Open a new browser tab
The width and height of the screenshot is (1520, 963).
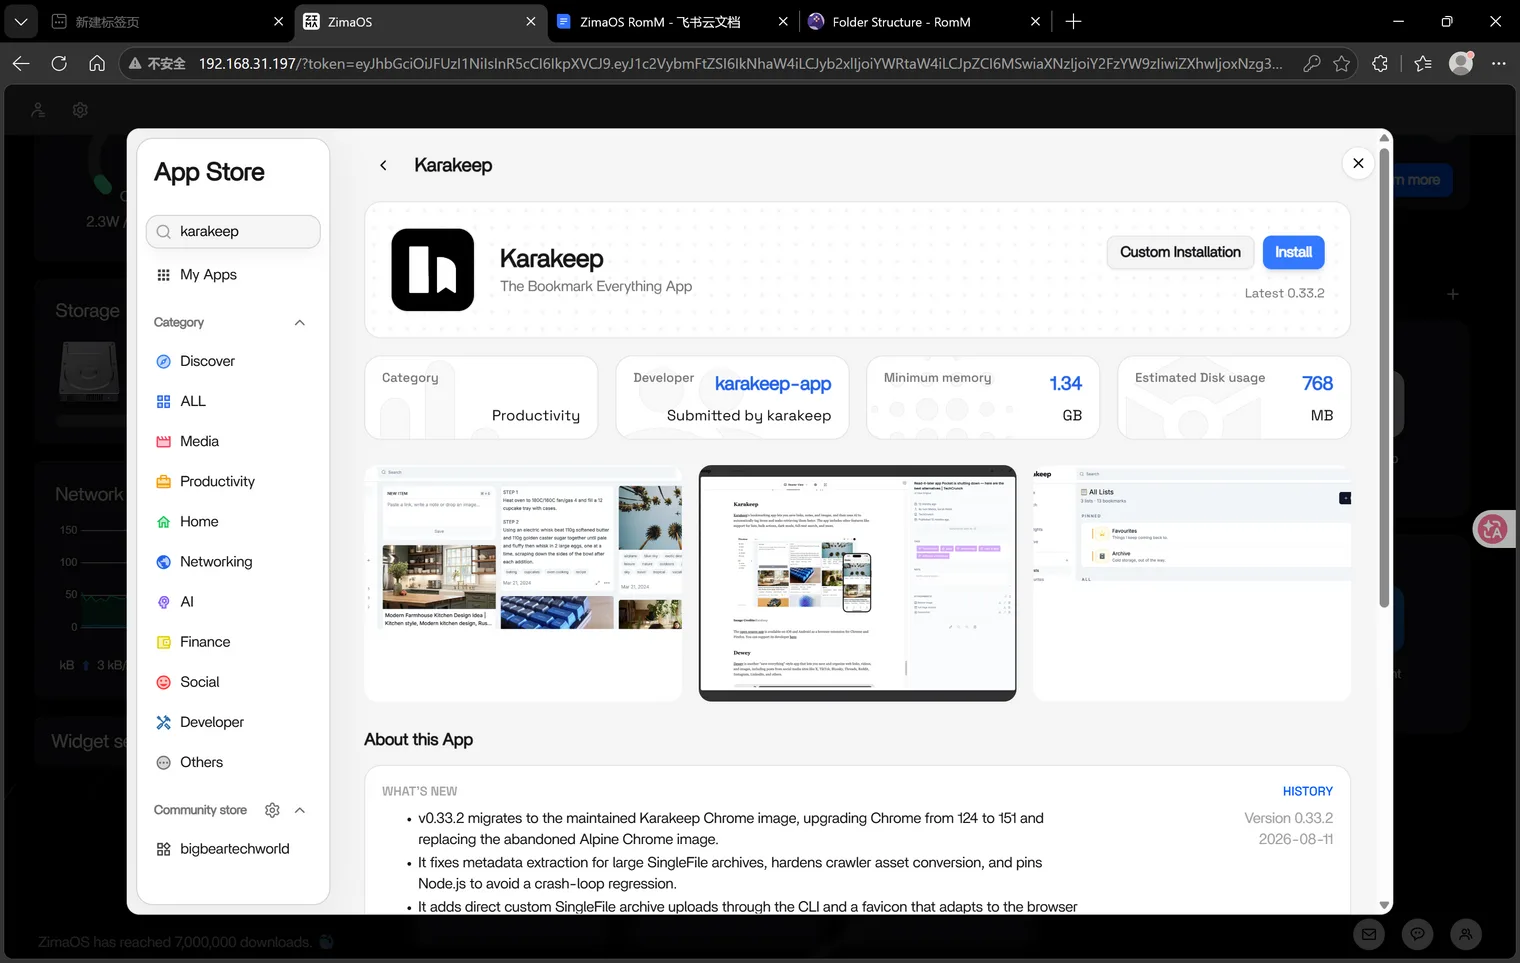pos(1073,22)
